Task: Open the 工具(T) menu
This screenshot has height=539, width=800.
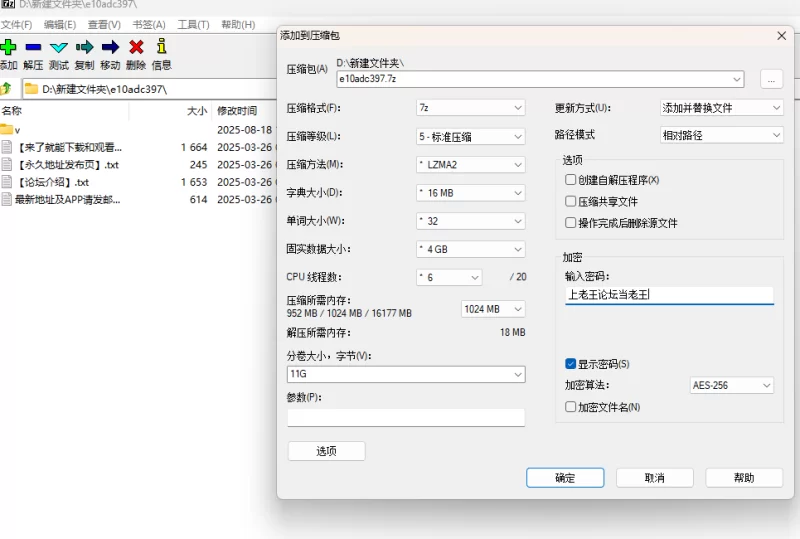Action: coord(193,24)
